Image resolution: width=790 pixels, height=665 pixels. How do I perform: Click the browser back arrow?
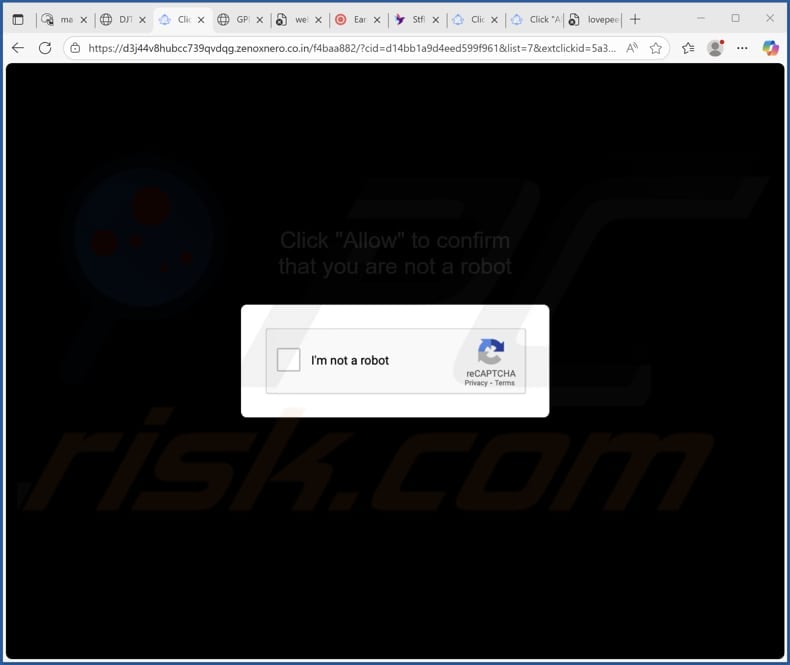(x=18, y=48)
